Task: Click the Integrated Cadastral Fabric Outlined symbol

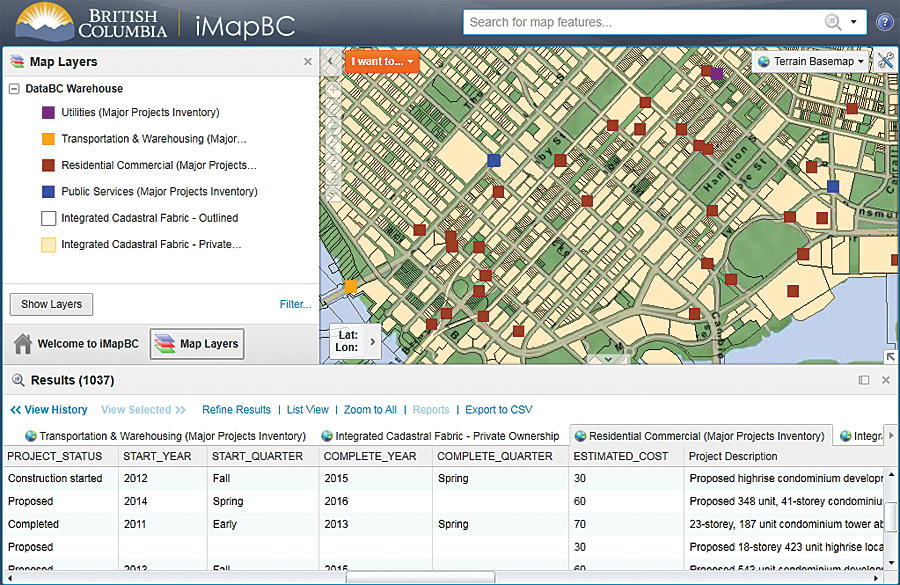Action: 49,218
